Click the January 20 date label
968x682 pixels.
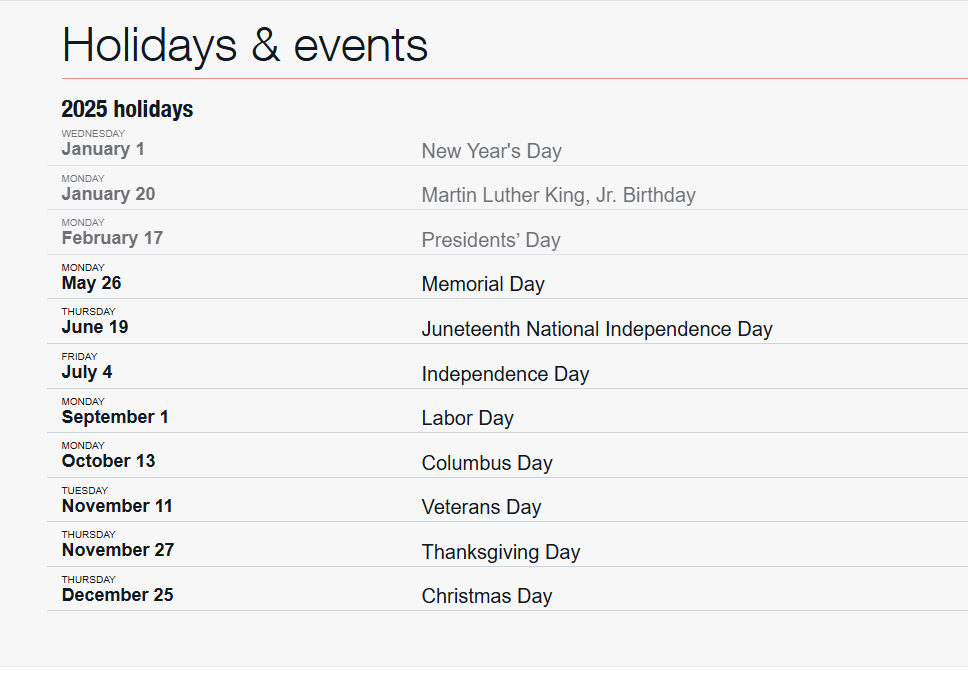coord(108,194)
